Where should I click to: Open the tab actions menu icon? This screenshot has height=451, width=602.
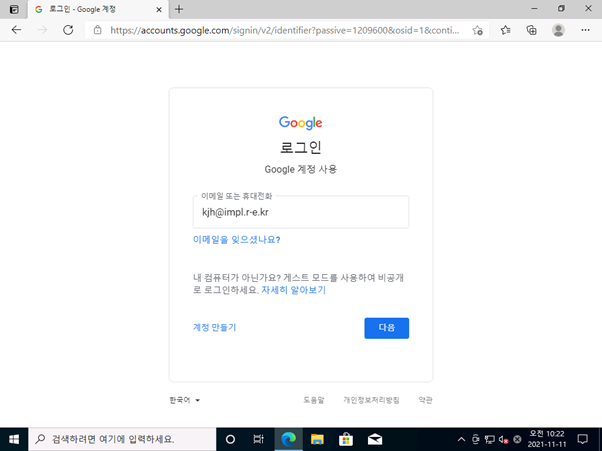[x=14, y=9]
